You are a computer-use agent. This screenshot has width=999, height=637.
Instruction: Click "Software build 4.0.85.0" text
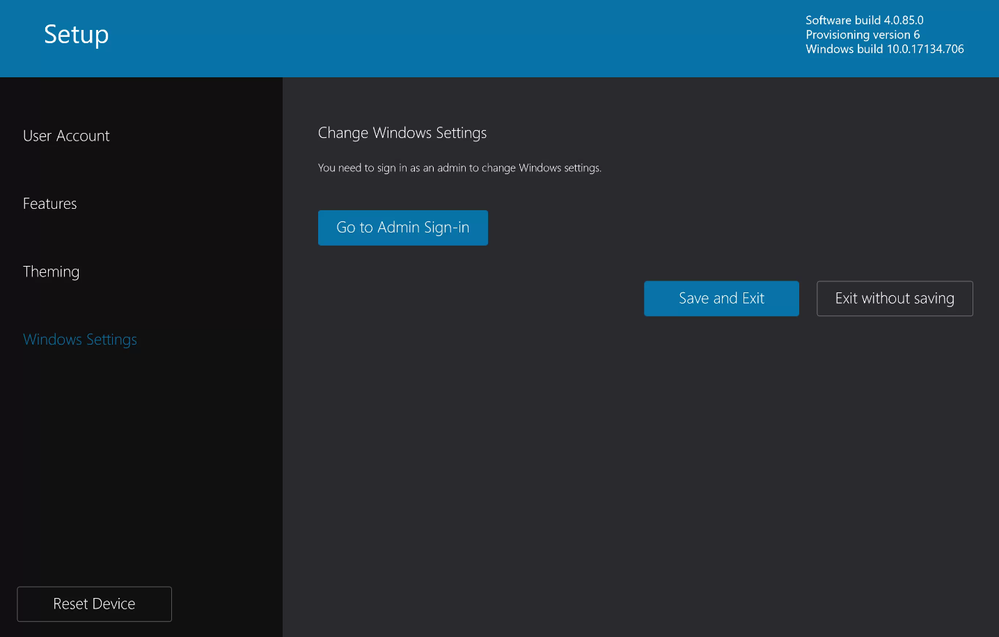click(864, 20)
